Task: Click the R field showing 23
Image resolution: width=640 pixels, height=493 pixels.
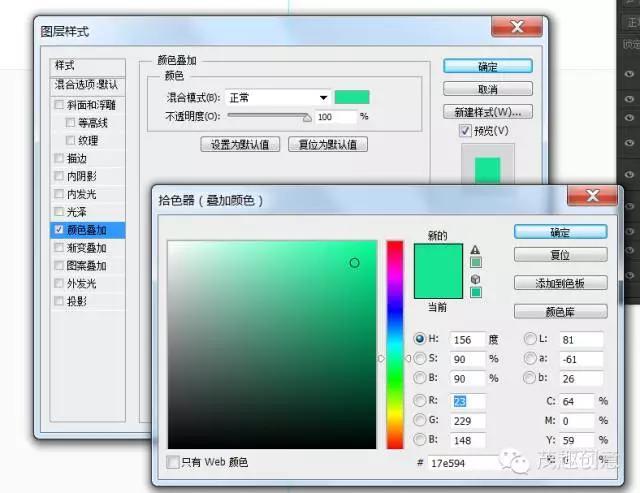Action: coord(467,401)
